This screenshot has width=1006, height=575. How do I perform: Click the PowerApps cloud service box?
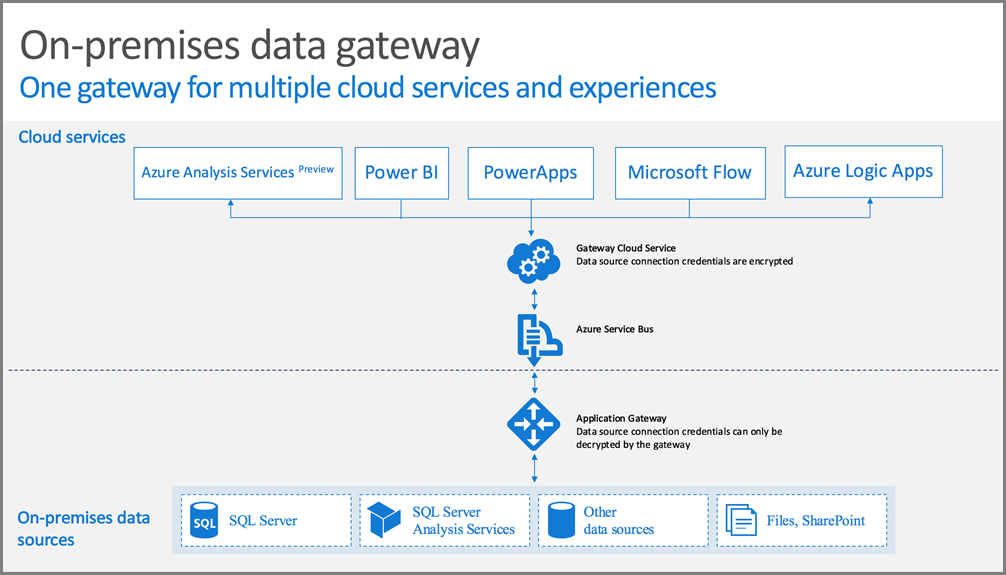coord(531,173)
